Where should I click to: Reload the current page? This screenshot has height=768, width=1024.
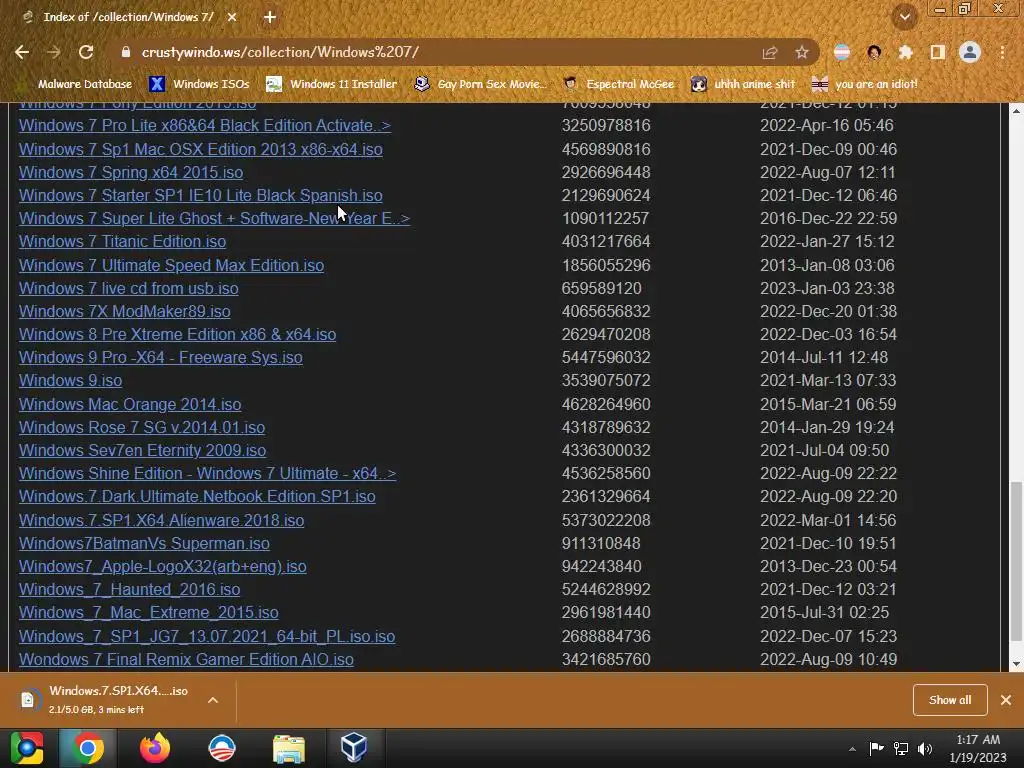[x=86, y=52]
